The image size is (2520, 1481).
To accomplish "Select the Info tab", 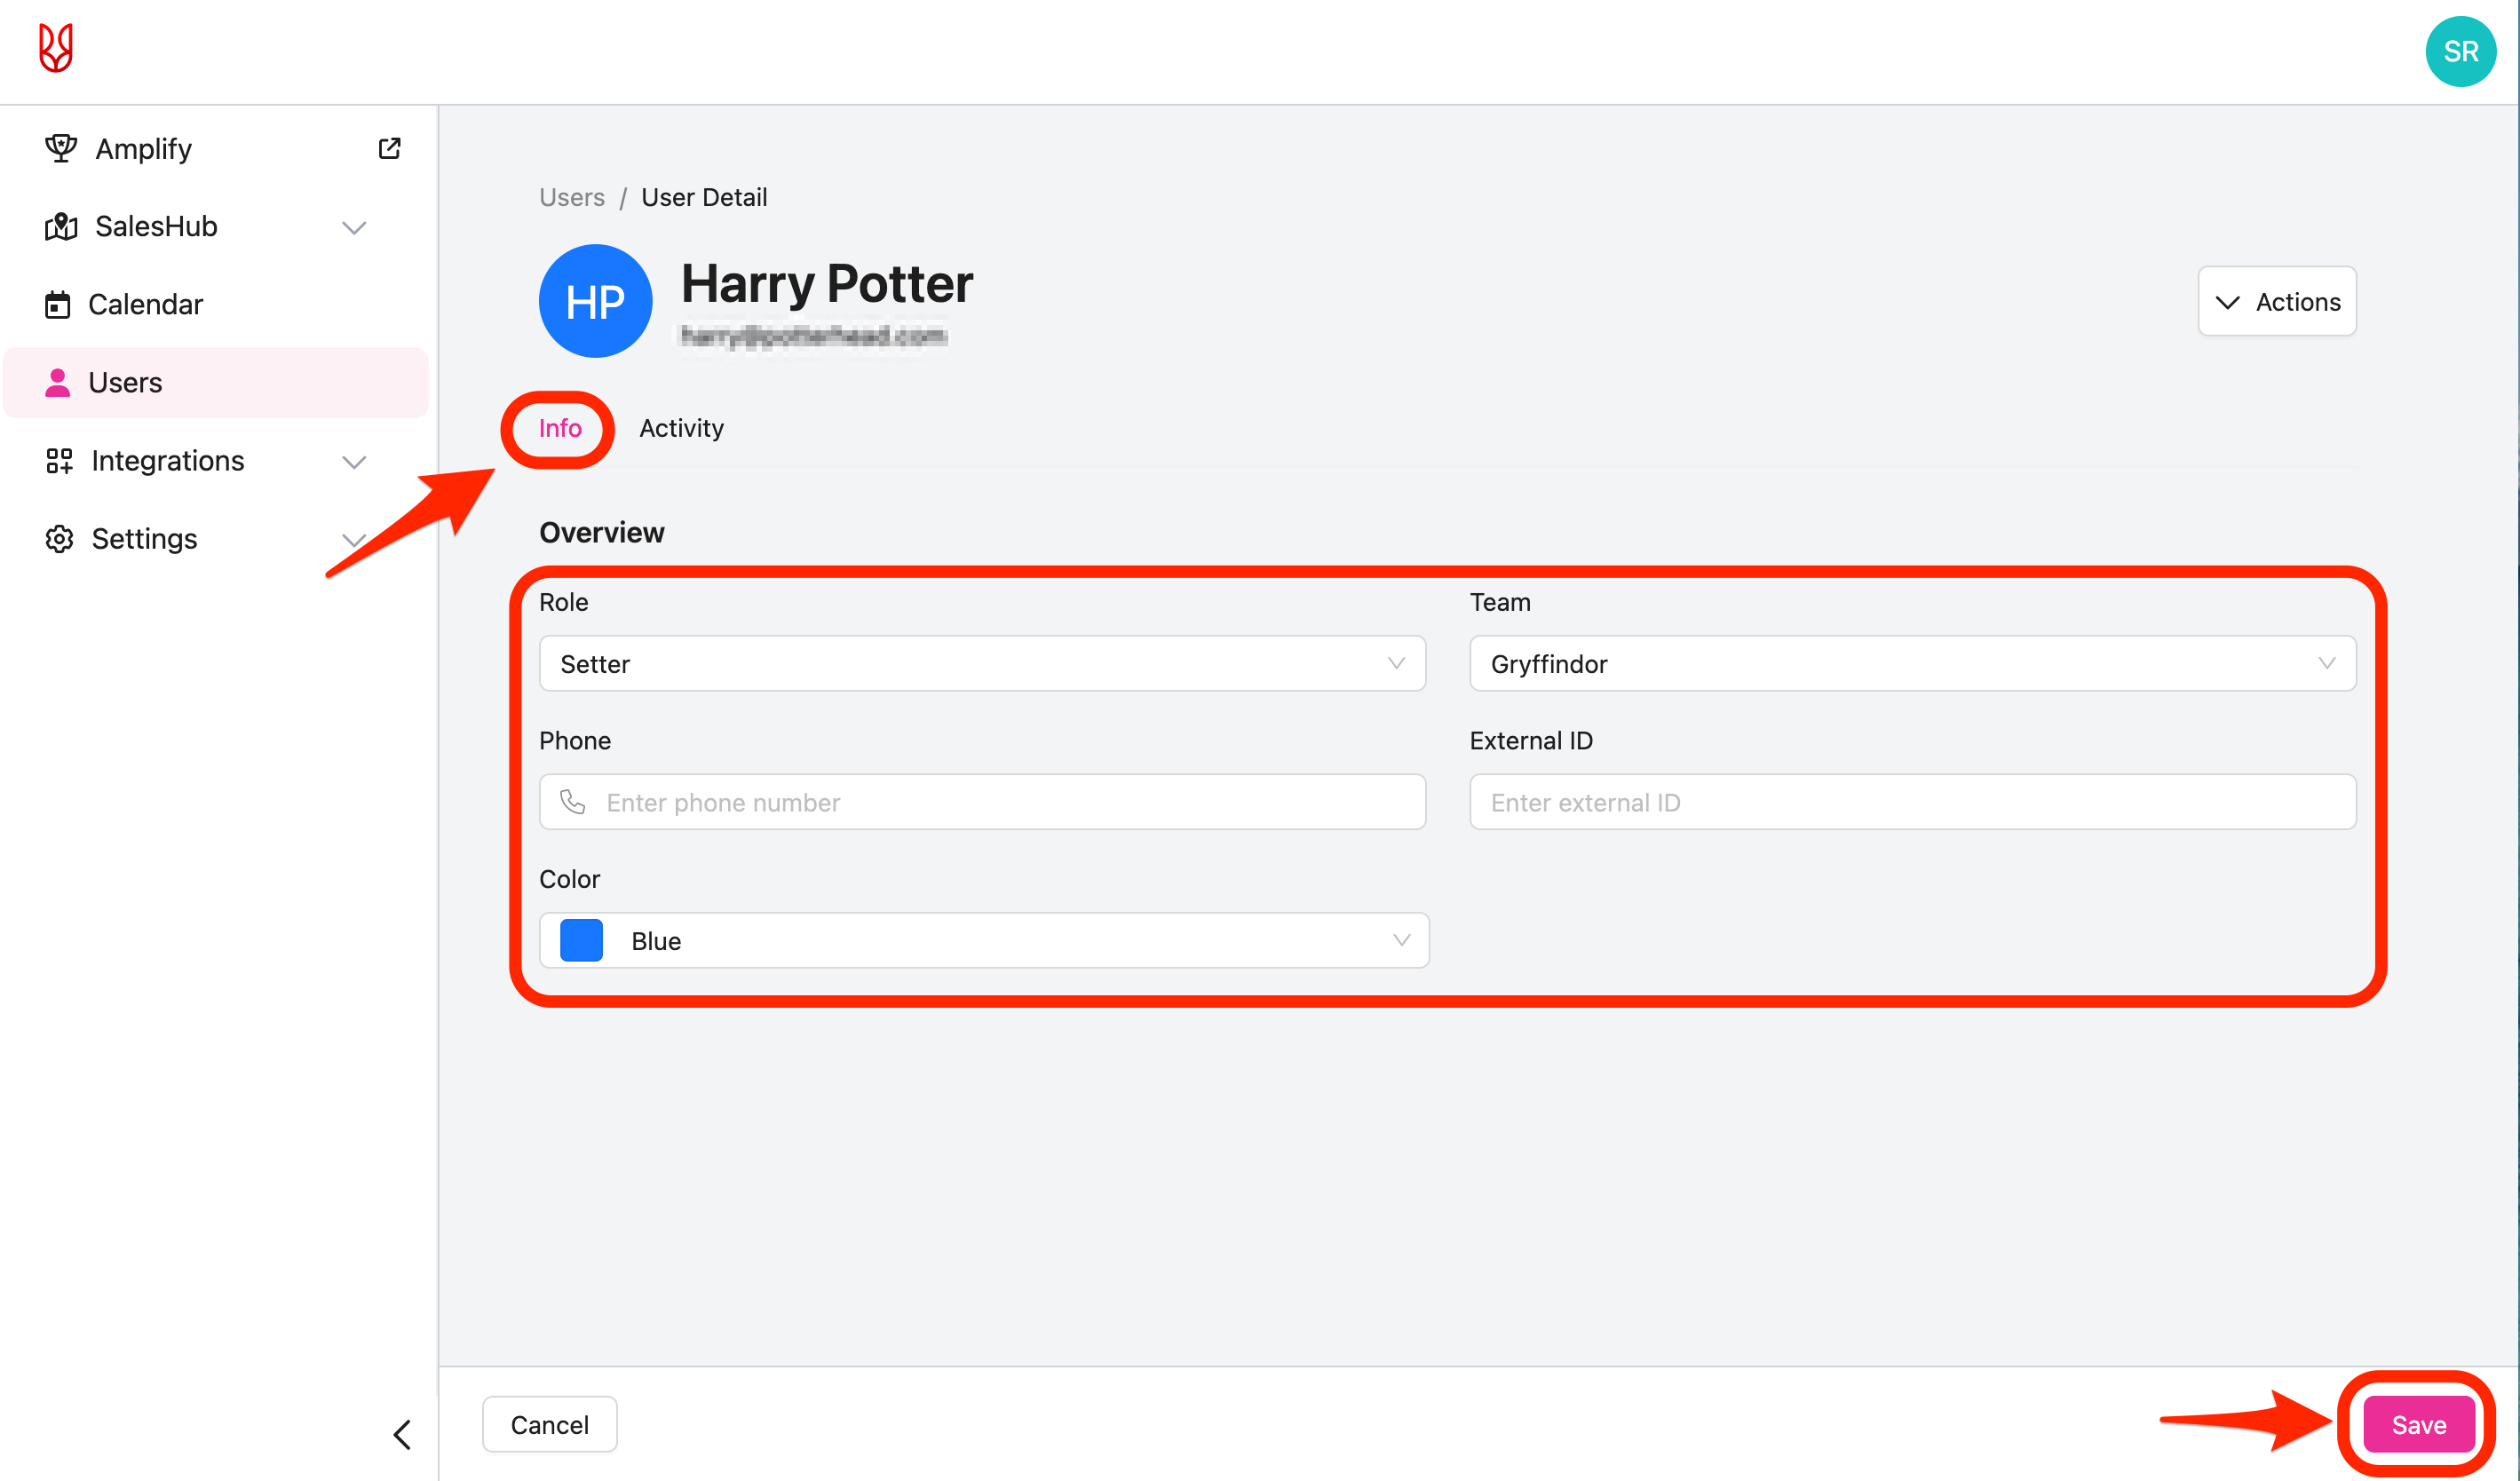I will [x=559, y=428].
